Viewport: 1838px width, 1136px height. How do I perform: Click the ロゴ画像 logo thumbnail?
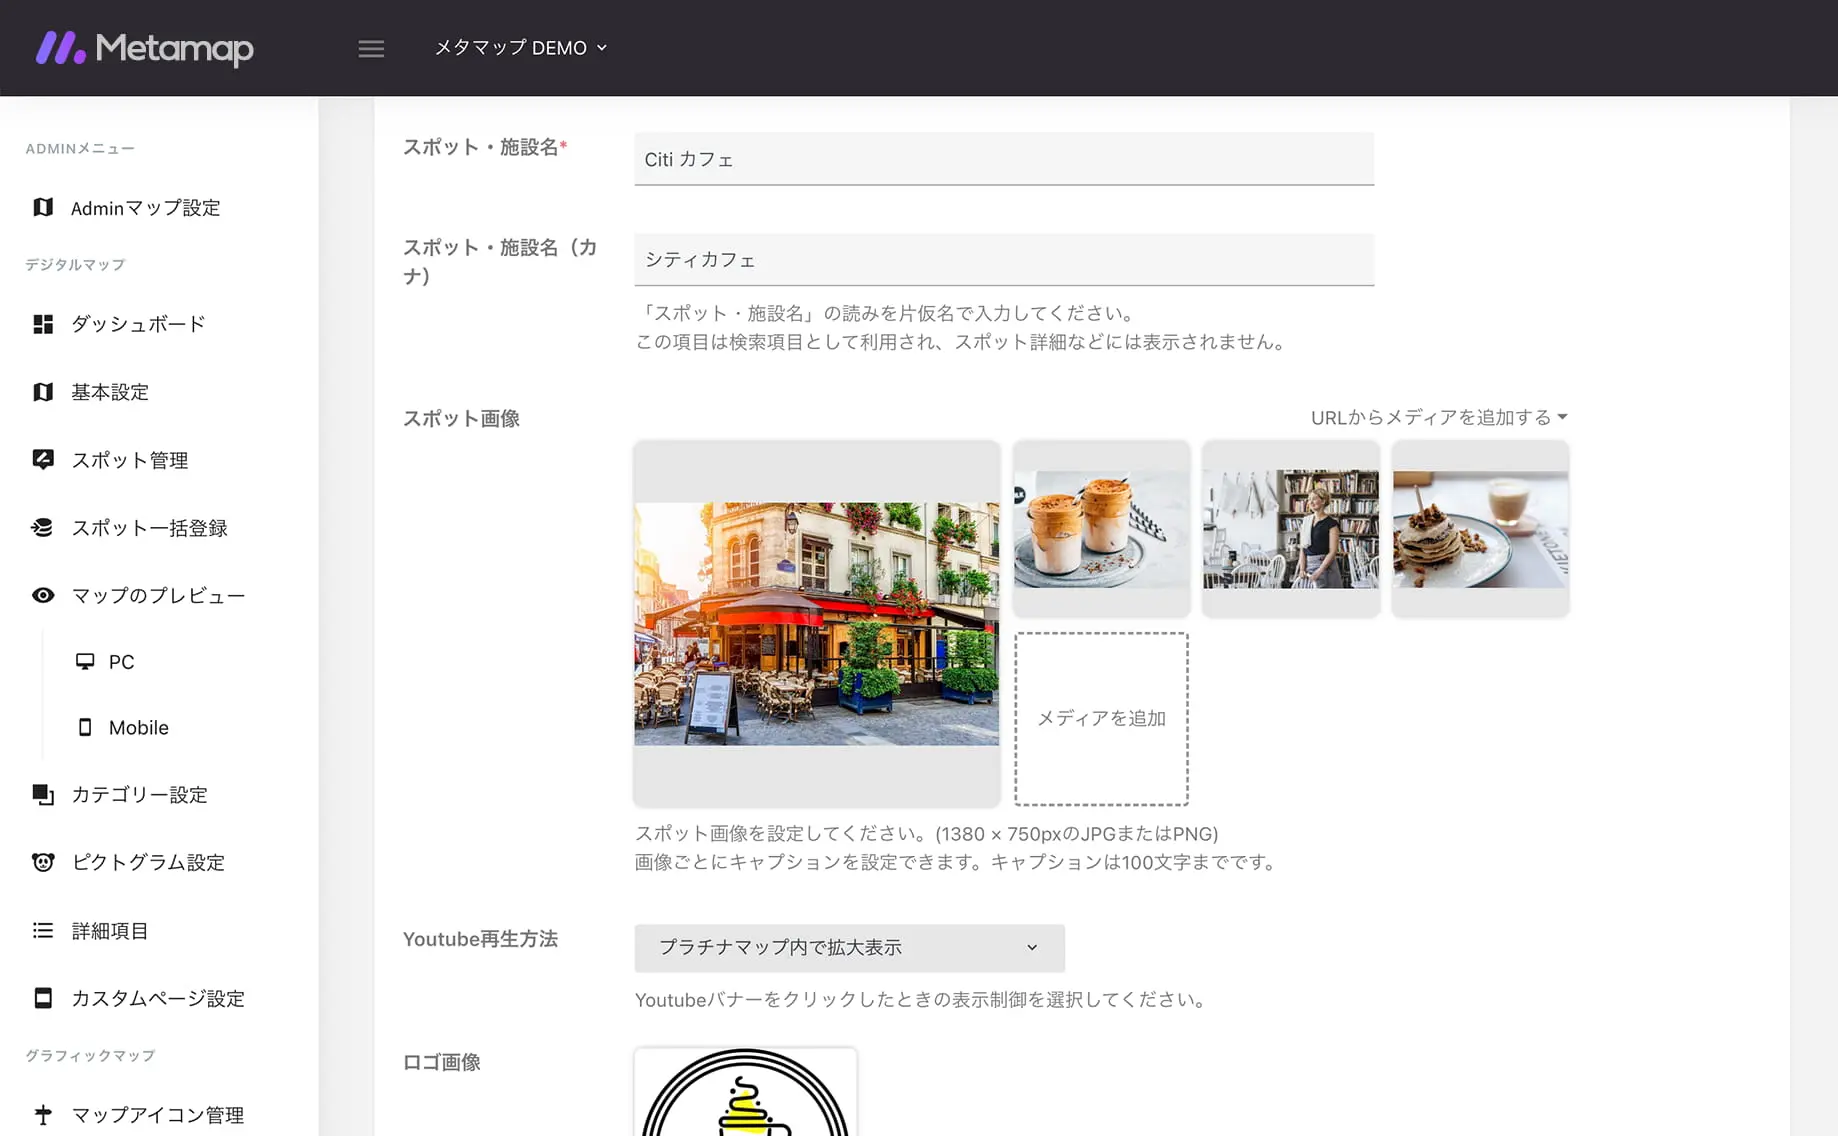tap(746, 1092)
